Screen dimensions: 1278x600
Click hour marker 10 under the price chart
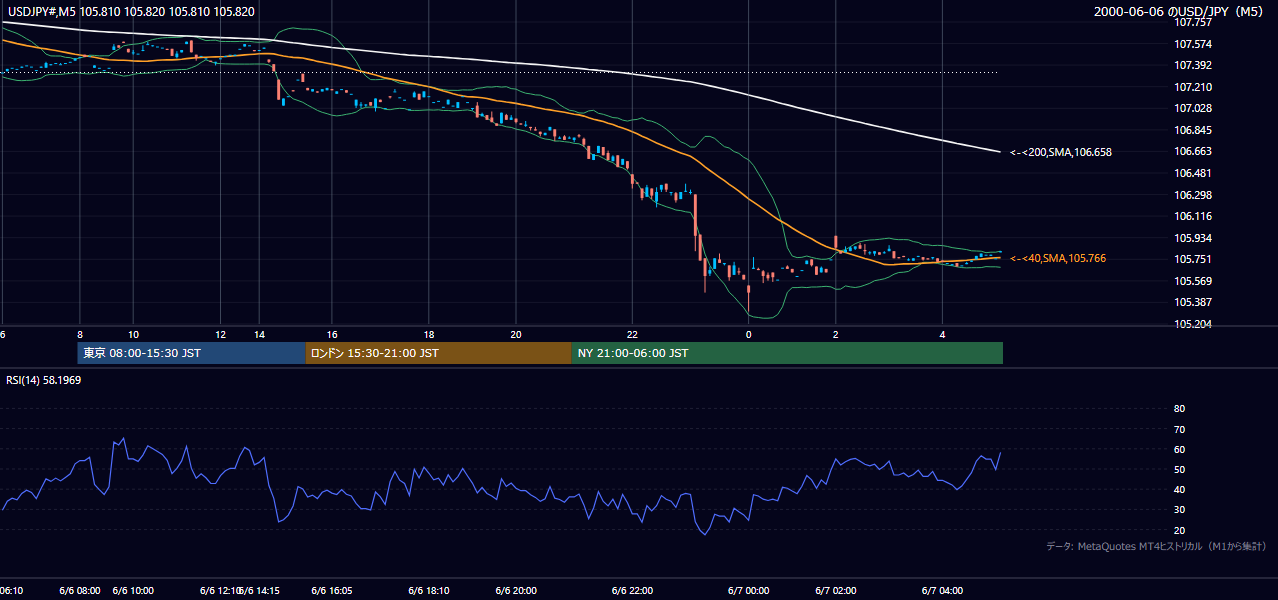(133, 334)
